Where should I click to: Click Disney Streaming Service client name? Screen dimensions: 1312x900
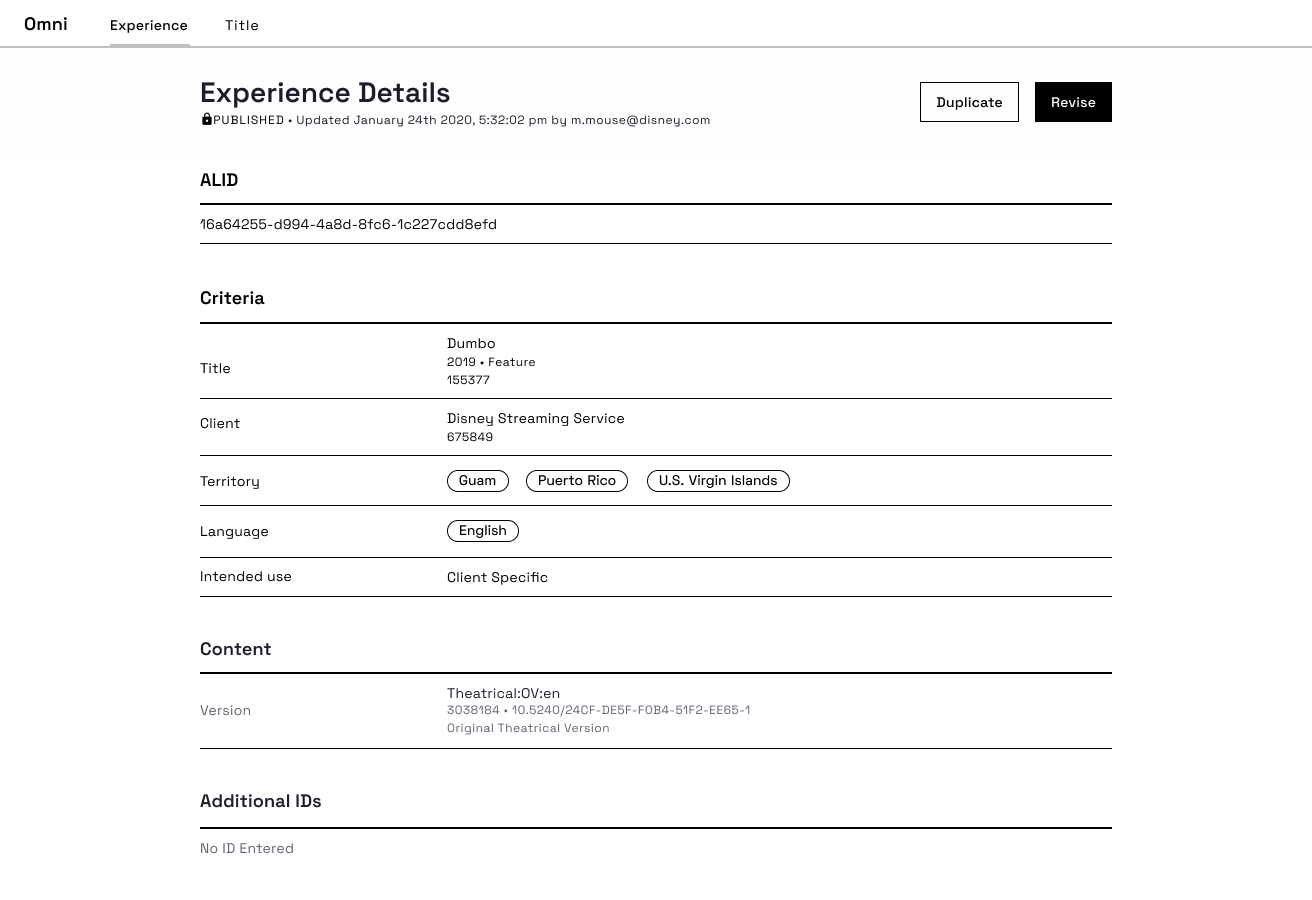[535, 418]
